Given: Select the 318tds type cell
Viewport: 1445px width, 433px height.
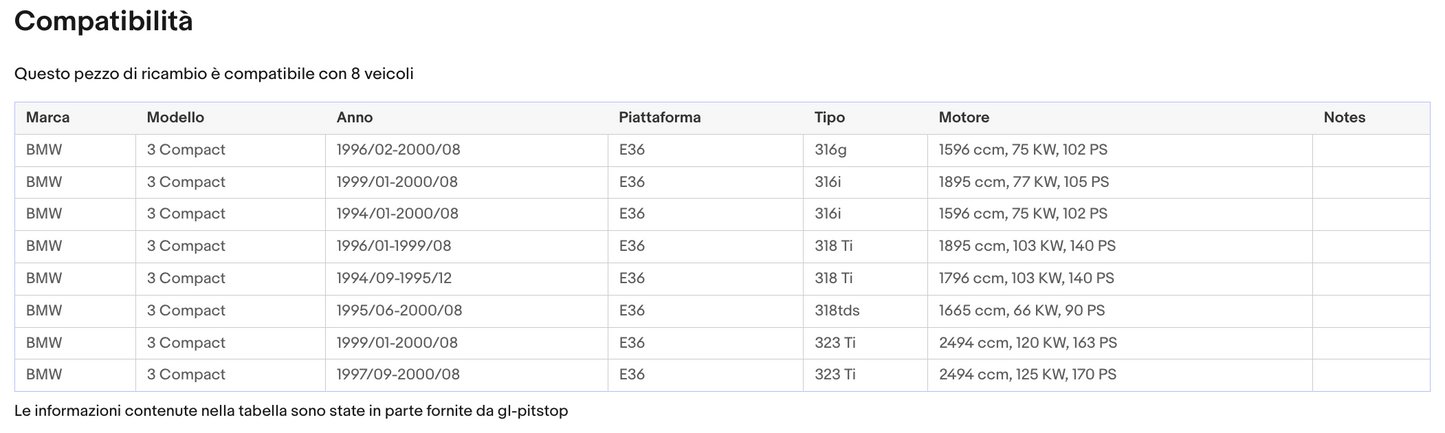Looking at the screenshot, I should coord(837,311).
